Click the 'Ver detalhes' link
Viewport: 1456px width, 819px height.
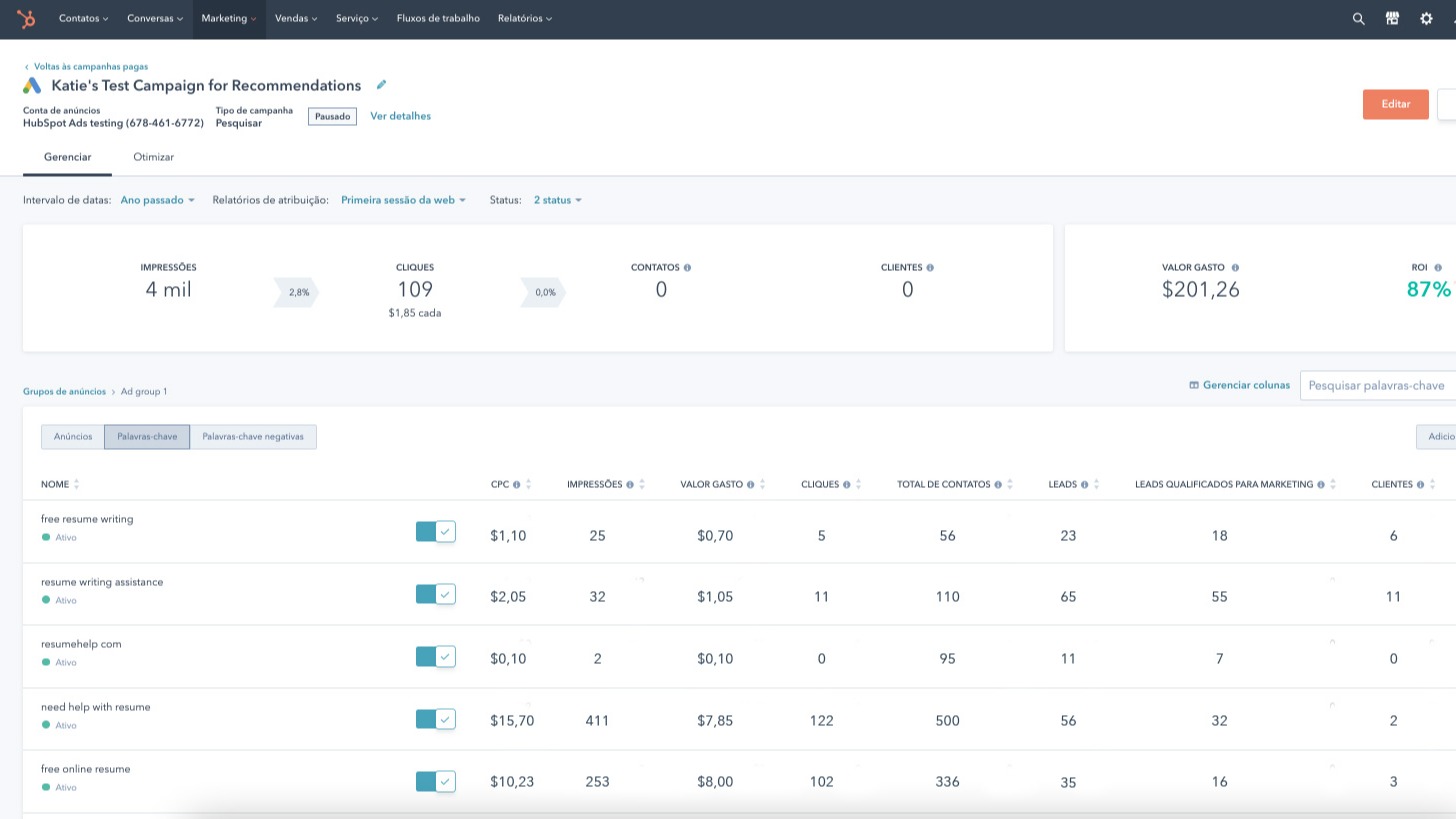(400, 116)
